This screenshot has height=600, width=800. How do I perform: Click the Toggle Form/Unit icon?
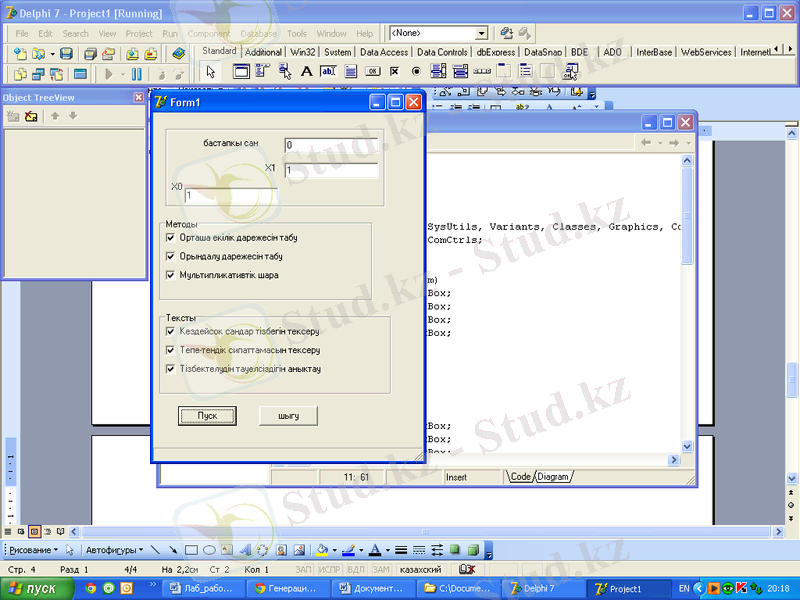point(56,74)
